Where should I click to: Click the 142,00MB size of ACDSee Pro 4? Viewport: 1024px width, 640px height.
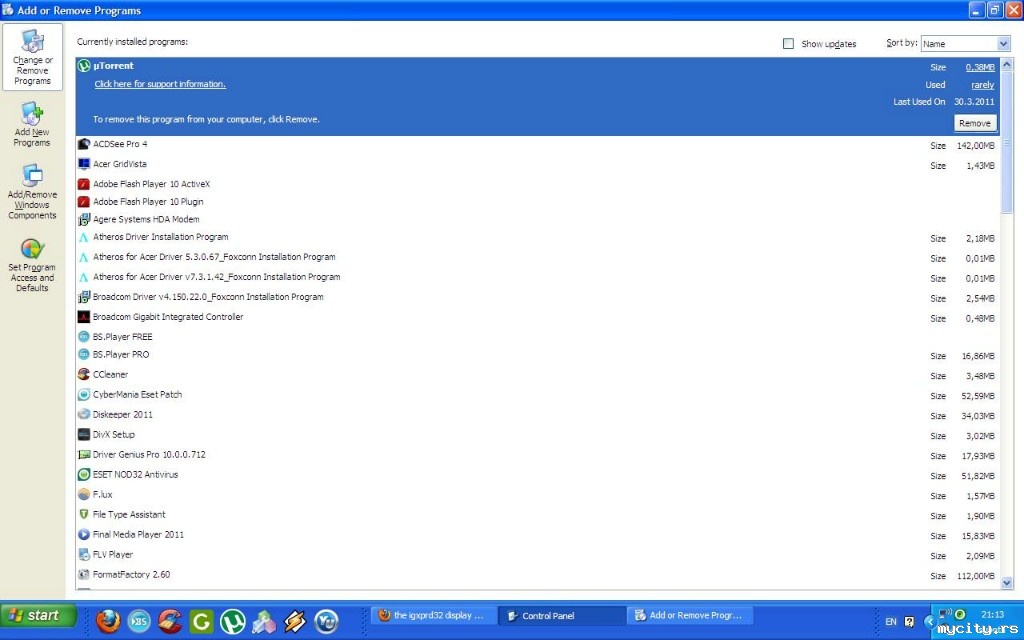coord(976,146)
